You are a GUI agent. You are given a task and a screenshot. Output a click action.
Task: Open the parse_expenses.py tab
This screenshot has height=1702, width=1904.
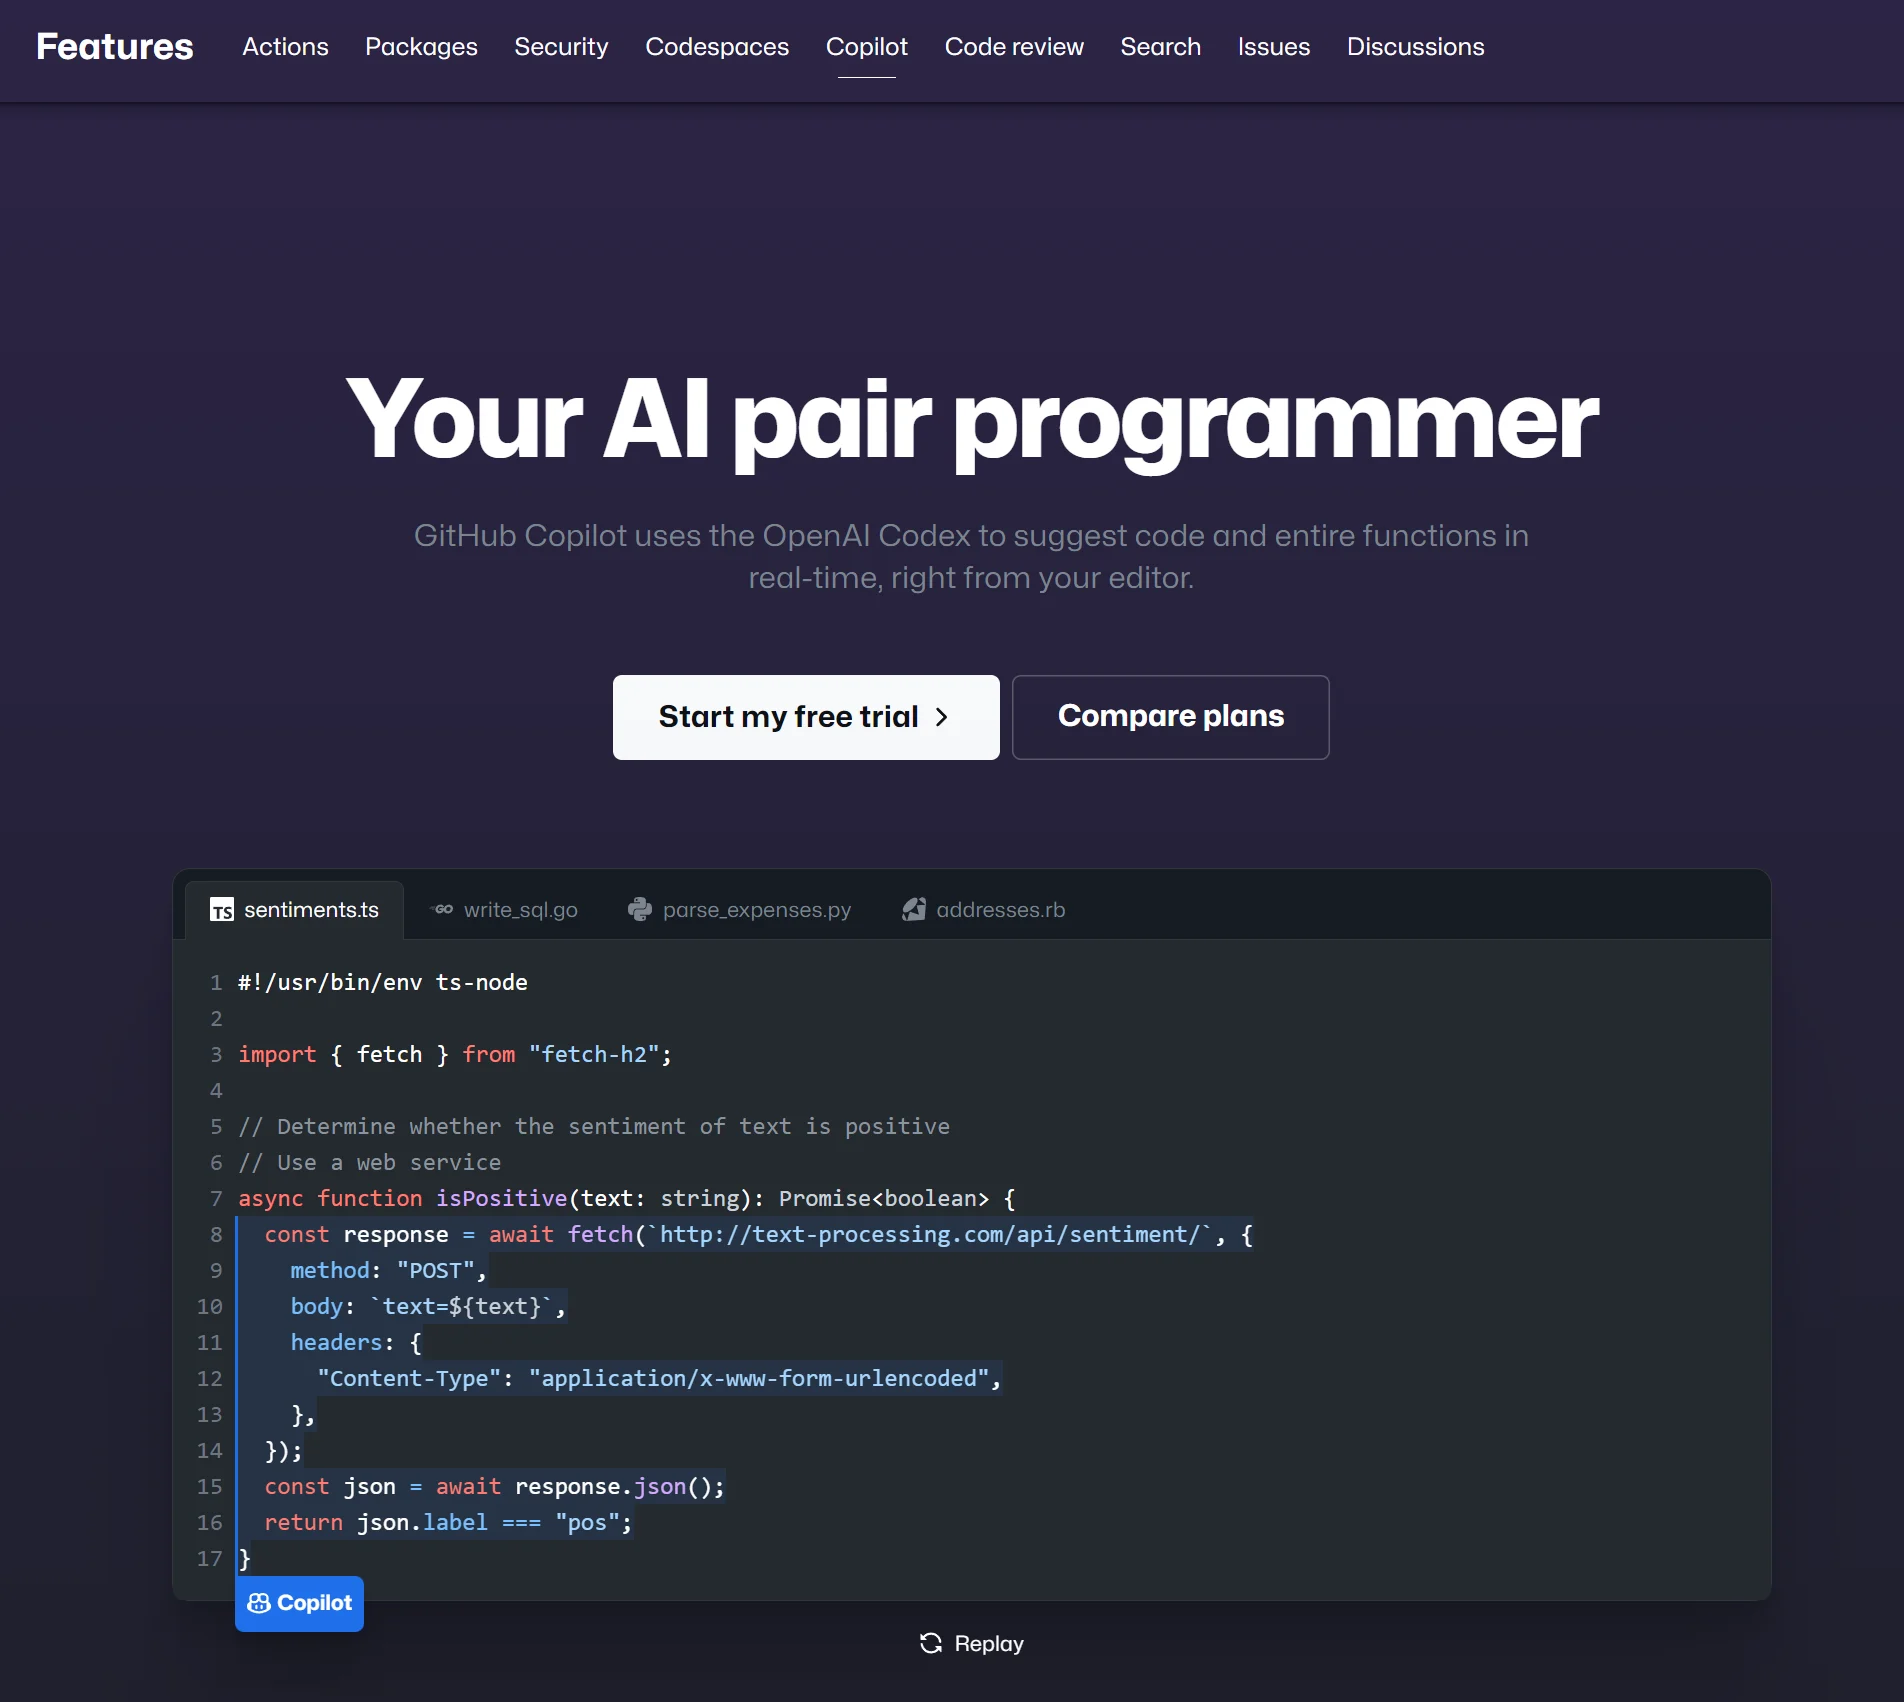click(756, 909)
